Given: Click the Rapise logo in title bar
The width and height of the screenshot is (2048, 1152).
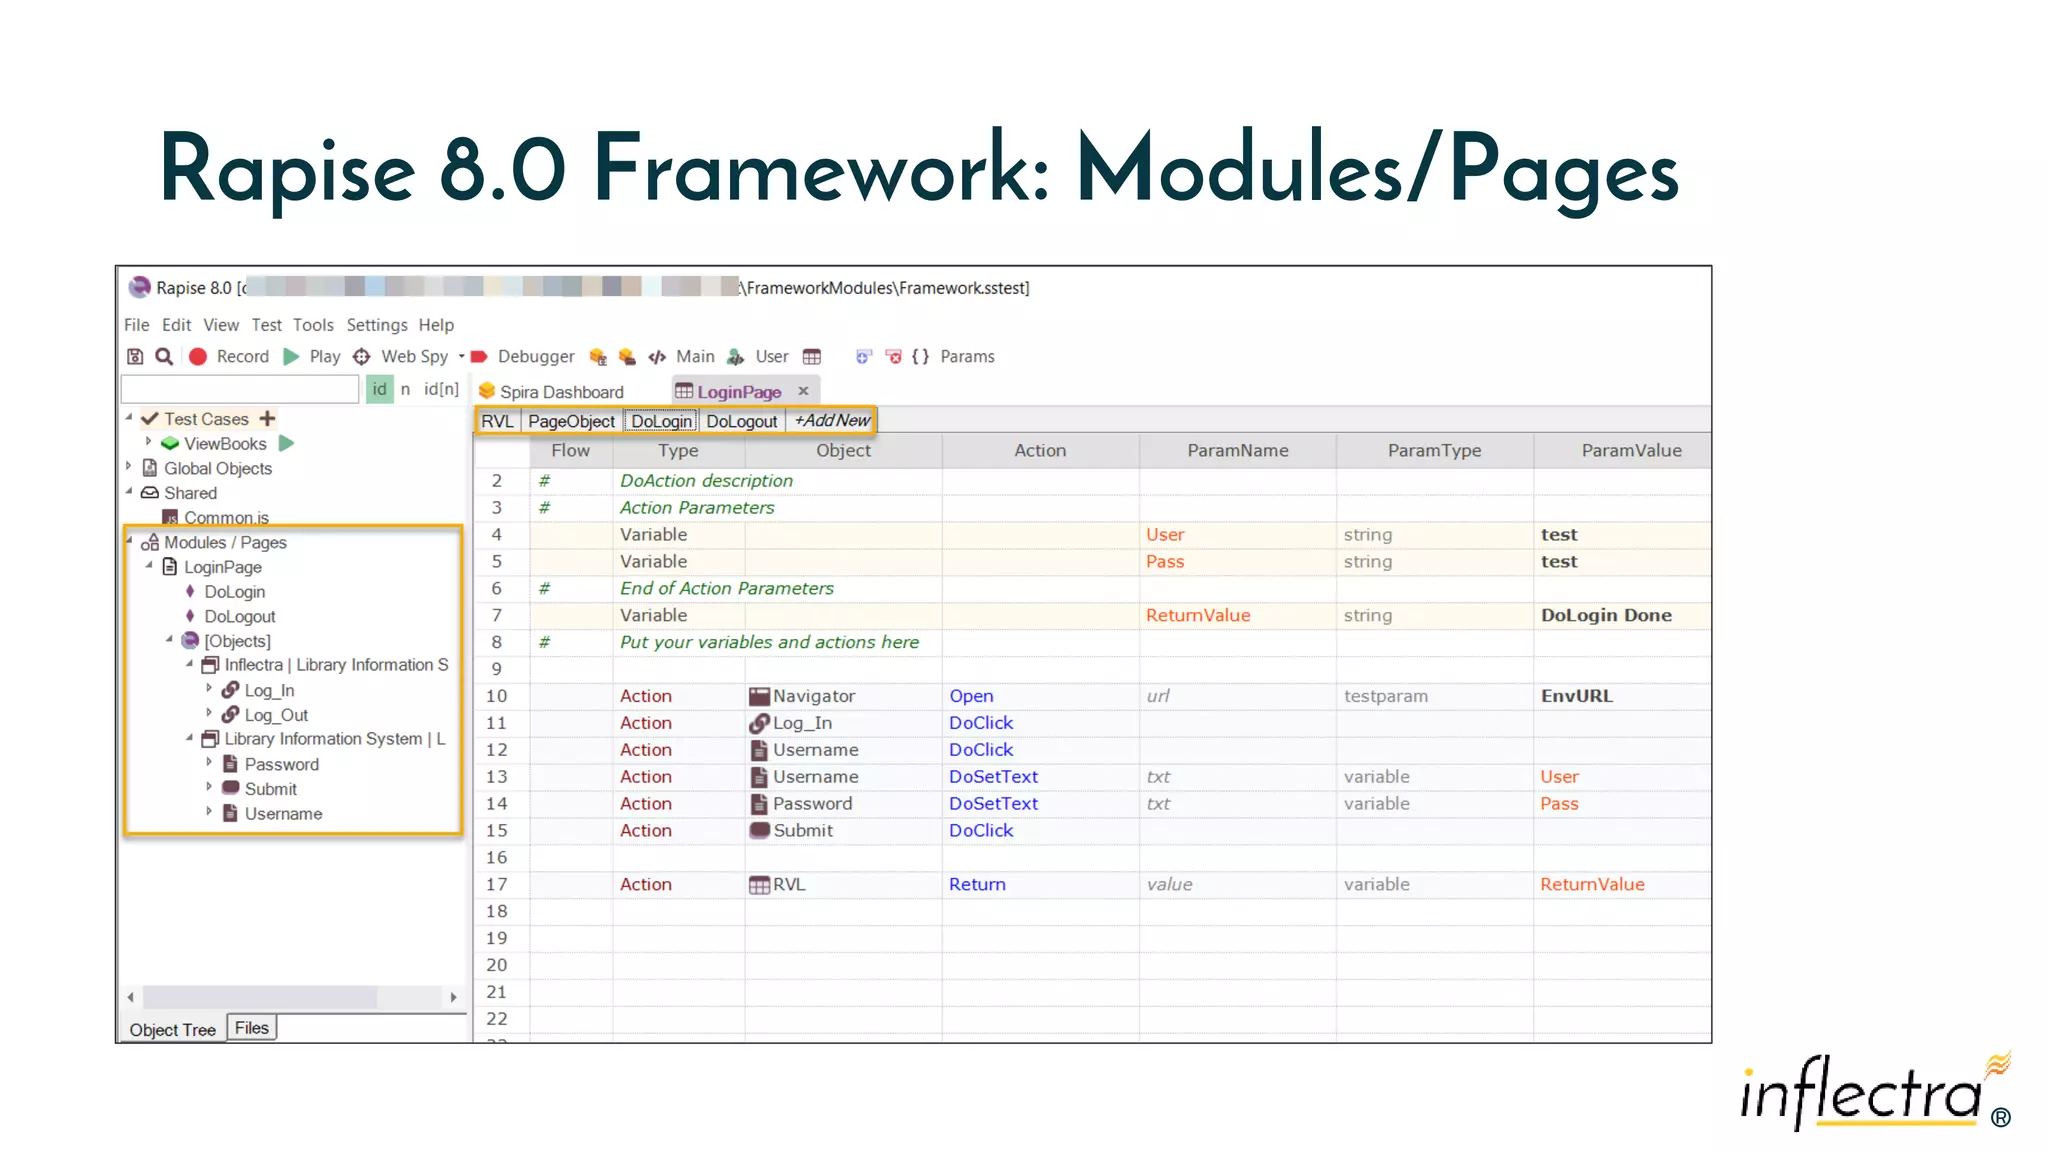Looking at the screenshot, I should 140,287.
